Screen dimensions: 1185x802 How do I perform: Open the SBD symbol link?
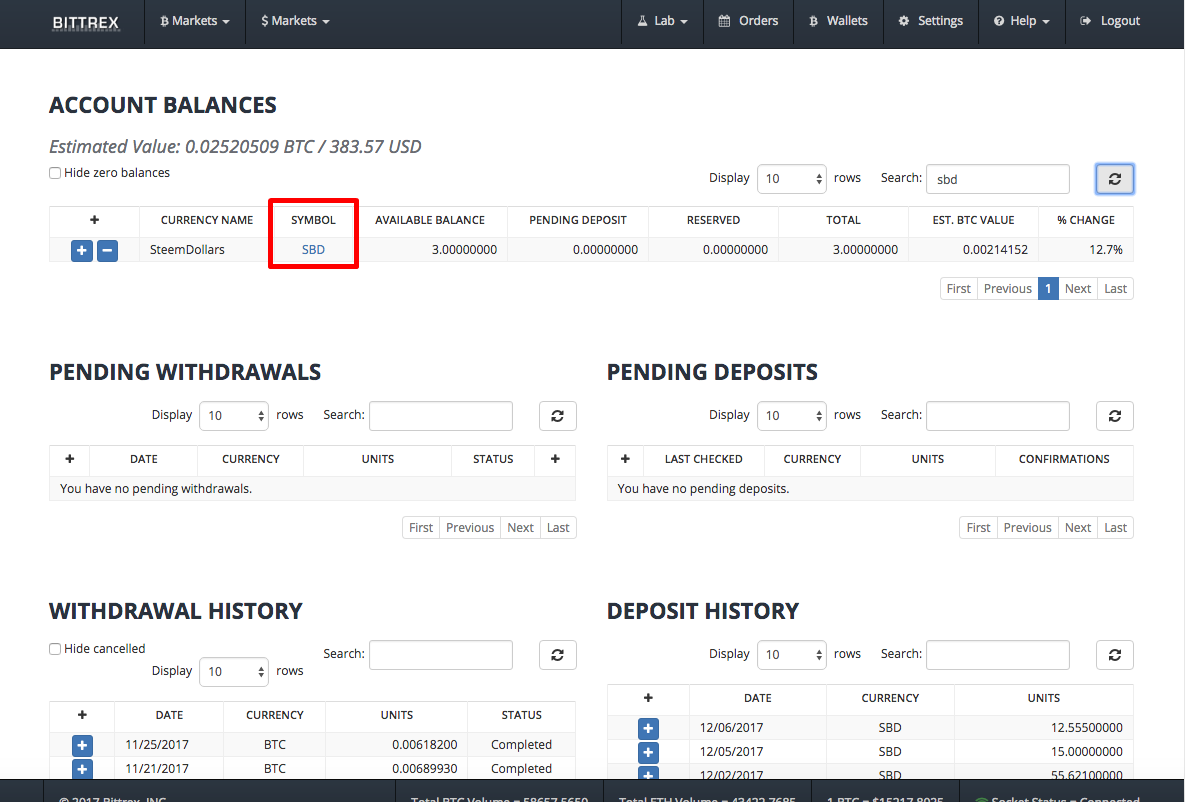[x=313, y=249]
